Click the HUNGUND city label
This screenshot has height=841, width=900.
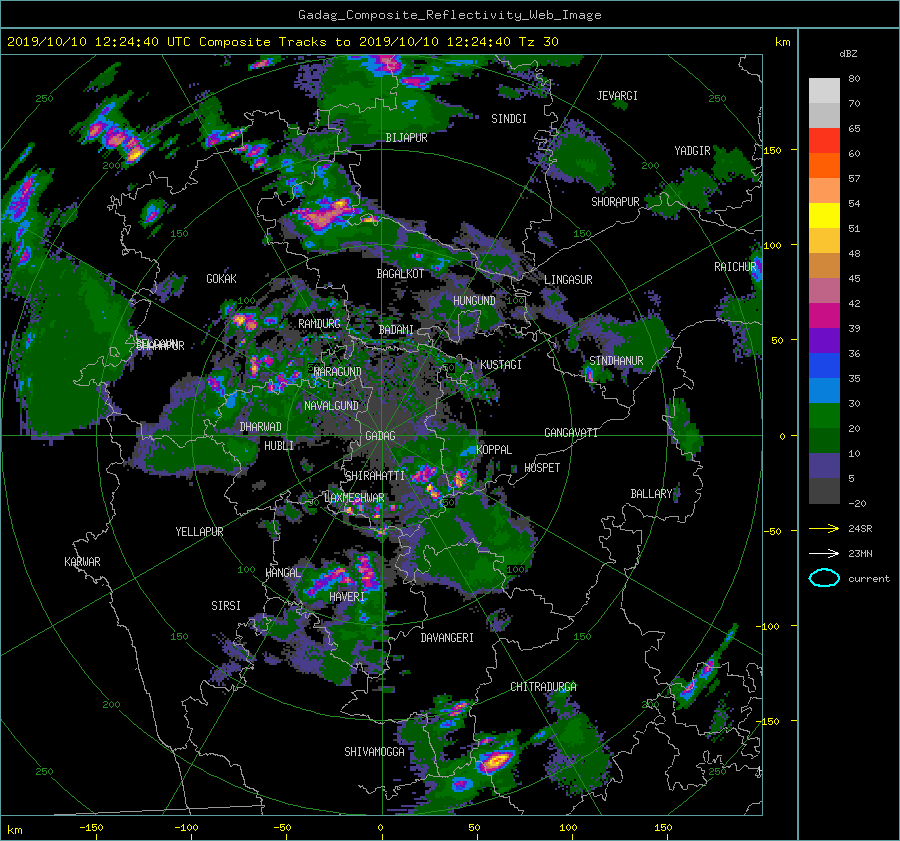coord(474,301)
